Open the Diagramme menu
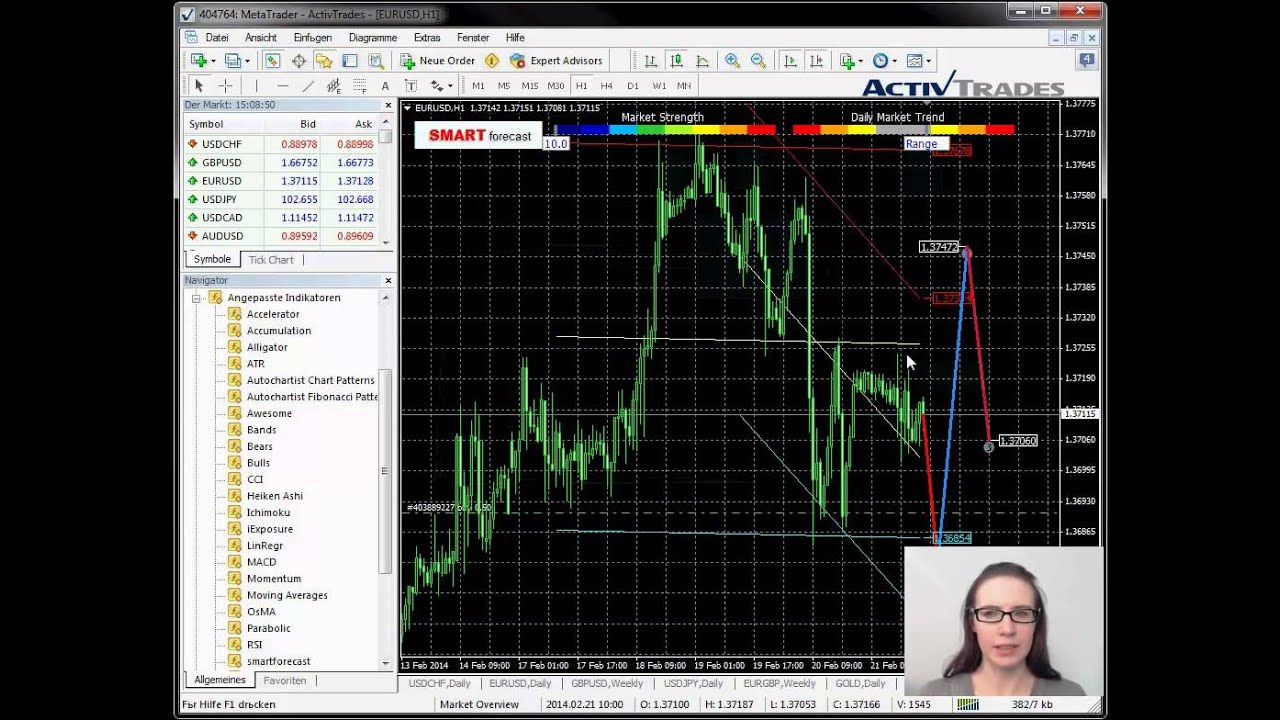1280x720 pixels. click(x=373, y=38)
